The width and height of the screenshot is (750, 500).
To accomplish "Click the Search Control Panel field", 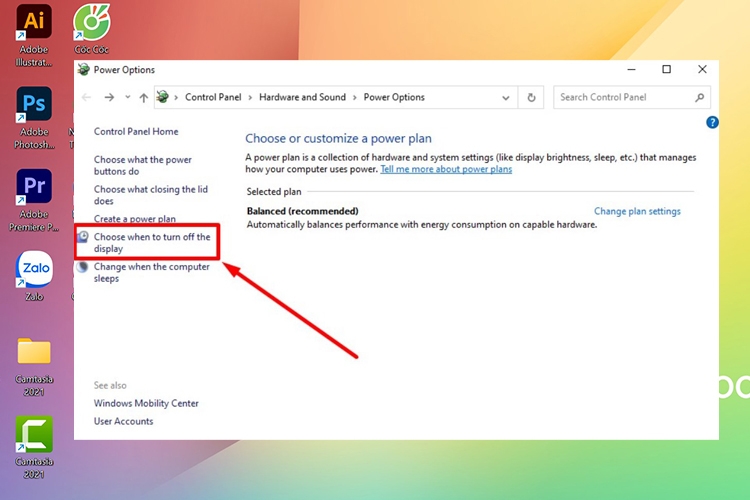I will 632,98.
